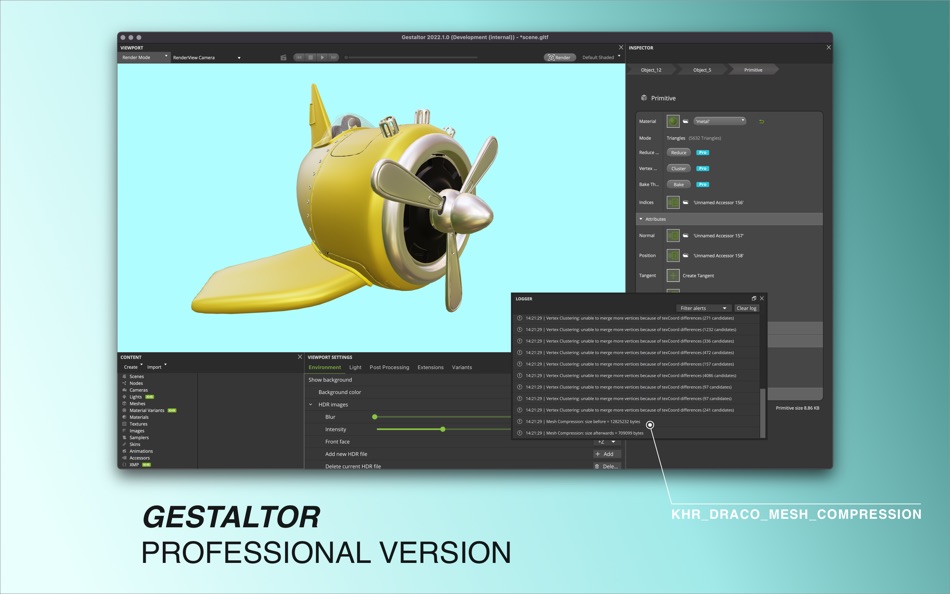Open the Import menu in Content panel
The image size is (950, 594).
156,367
